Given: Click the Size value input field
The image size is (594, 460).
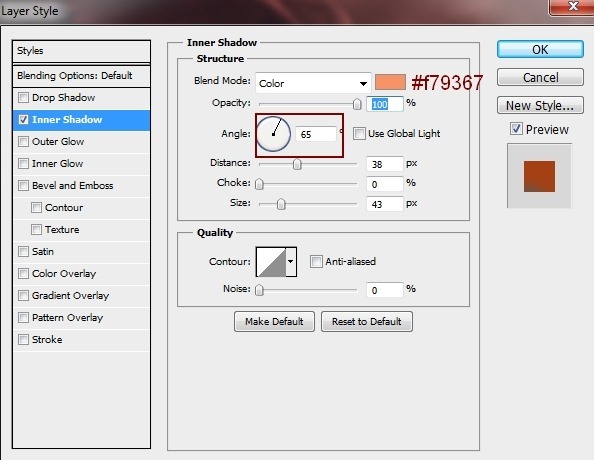Looking at the screenshot, I should pos(385,204).
